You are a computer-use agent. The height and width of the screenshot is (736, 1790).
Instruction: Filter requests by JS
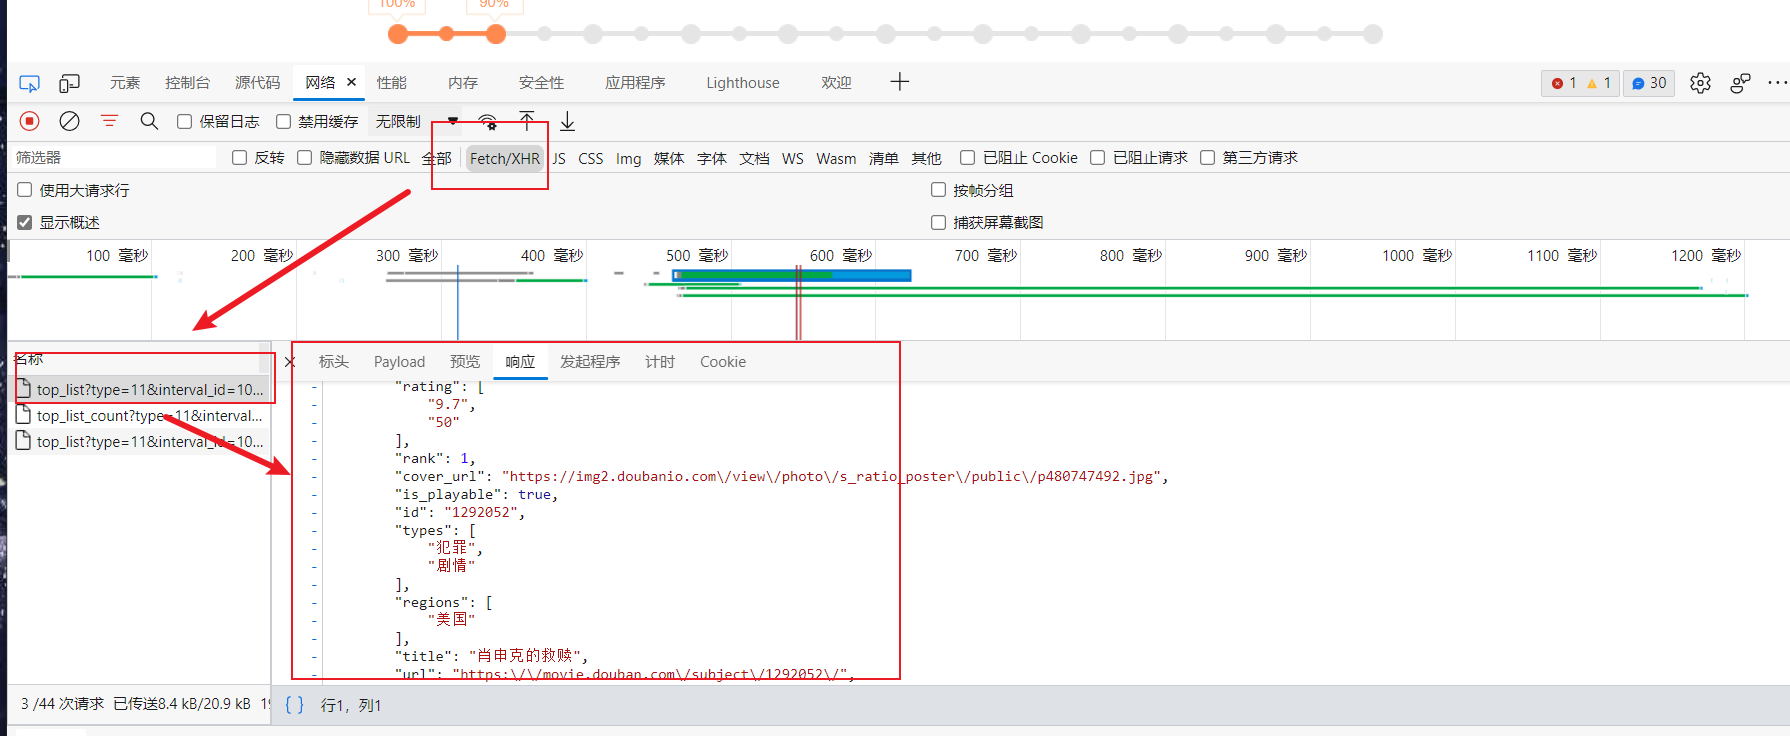pos(559,158)
